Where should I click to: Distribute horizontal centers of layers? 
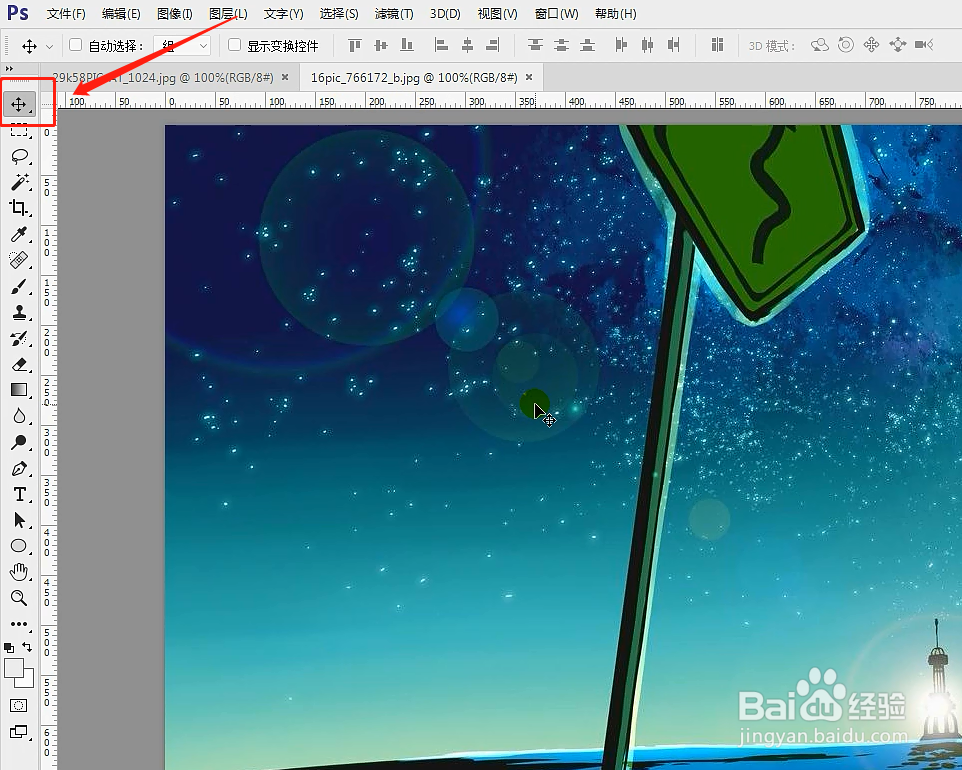(x=647, y=45)
